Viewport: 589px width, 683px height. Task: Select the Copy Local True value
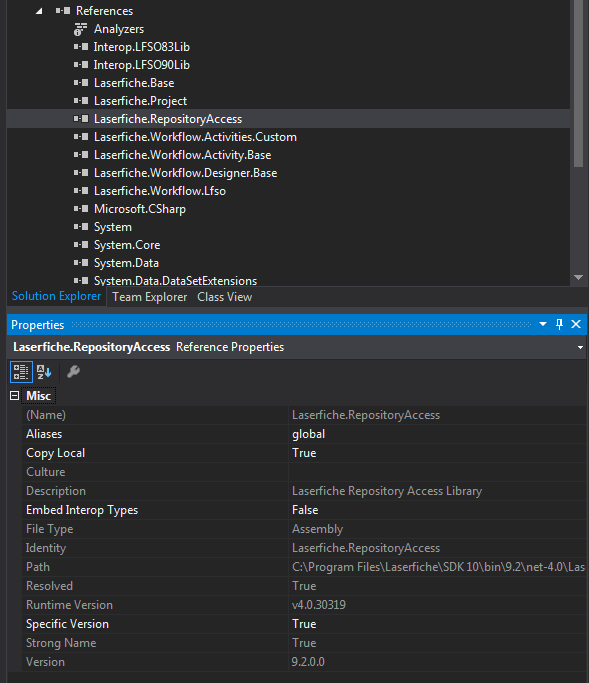tap(437, 453)
